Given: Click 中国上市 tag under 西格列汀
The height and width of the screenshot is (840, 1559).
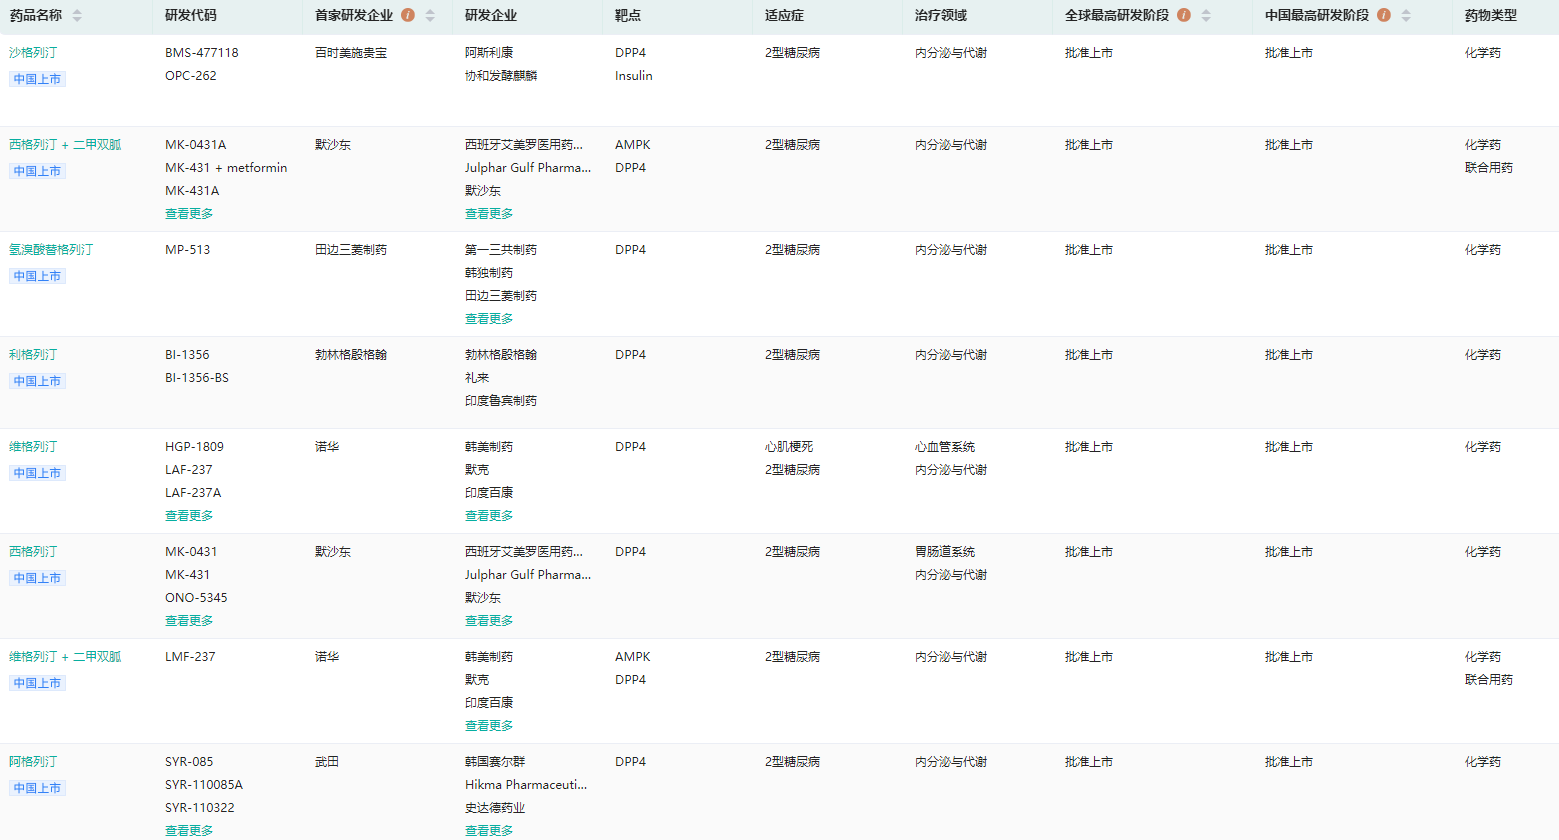Looking at the screenshot, I should pyautogui.click(x=37, y=578).
